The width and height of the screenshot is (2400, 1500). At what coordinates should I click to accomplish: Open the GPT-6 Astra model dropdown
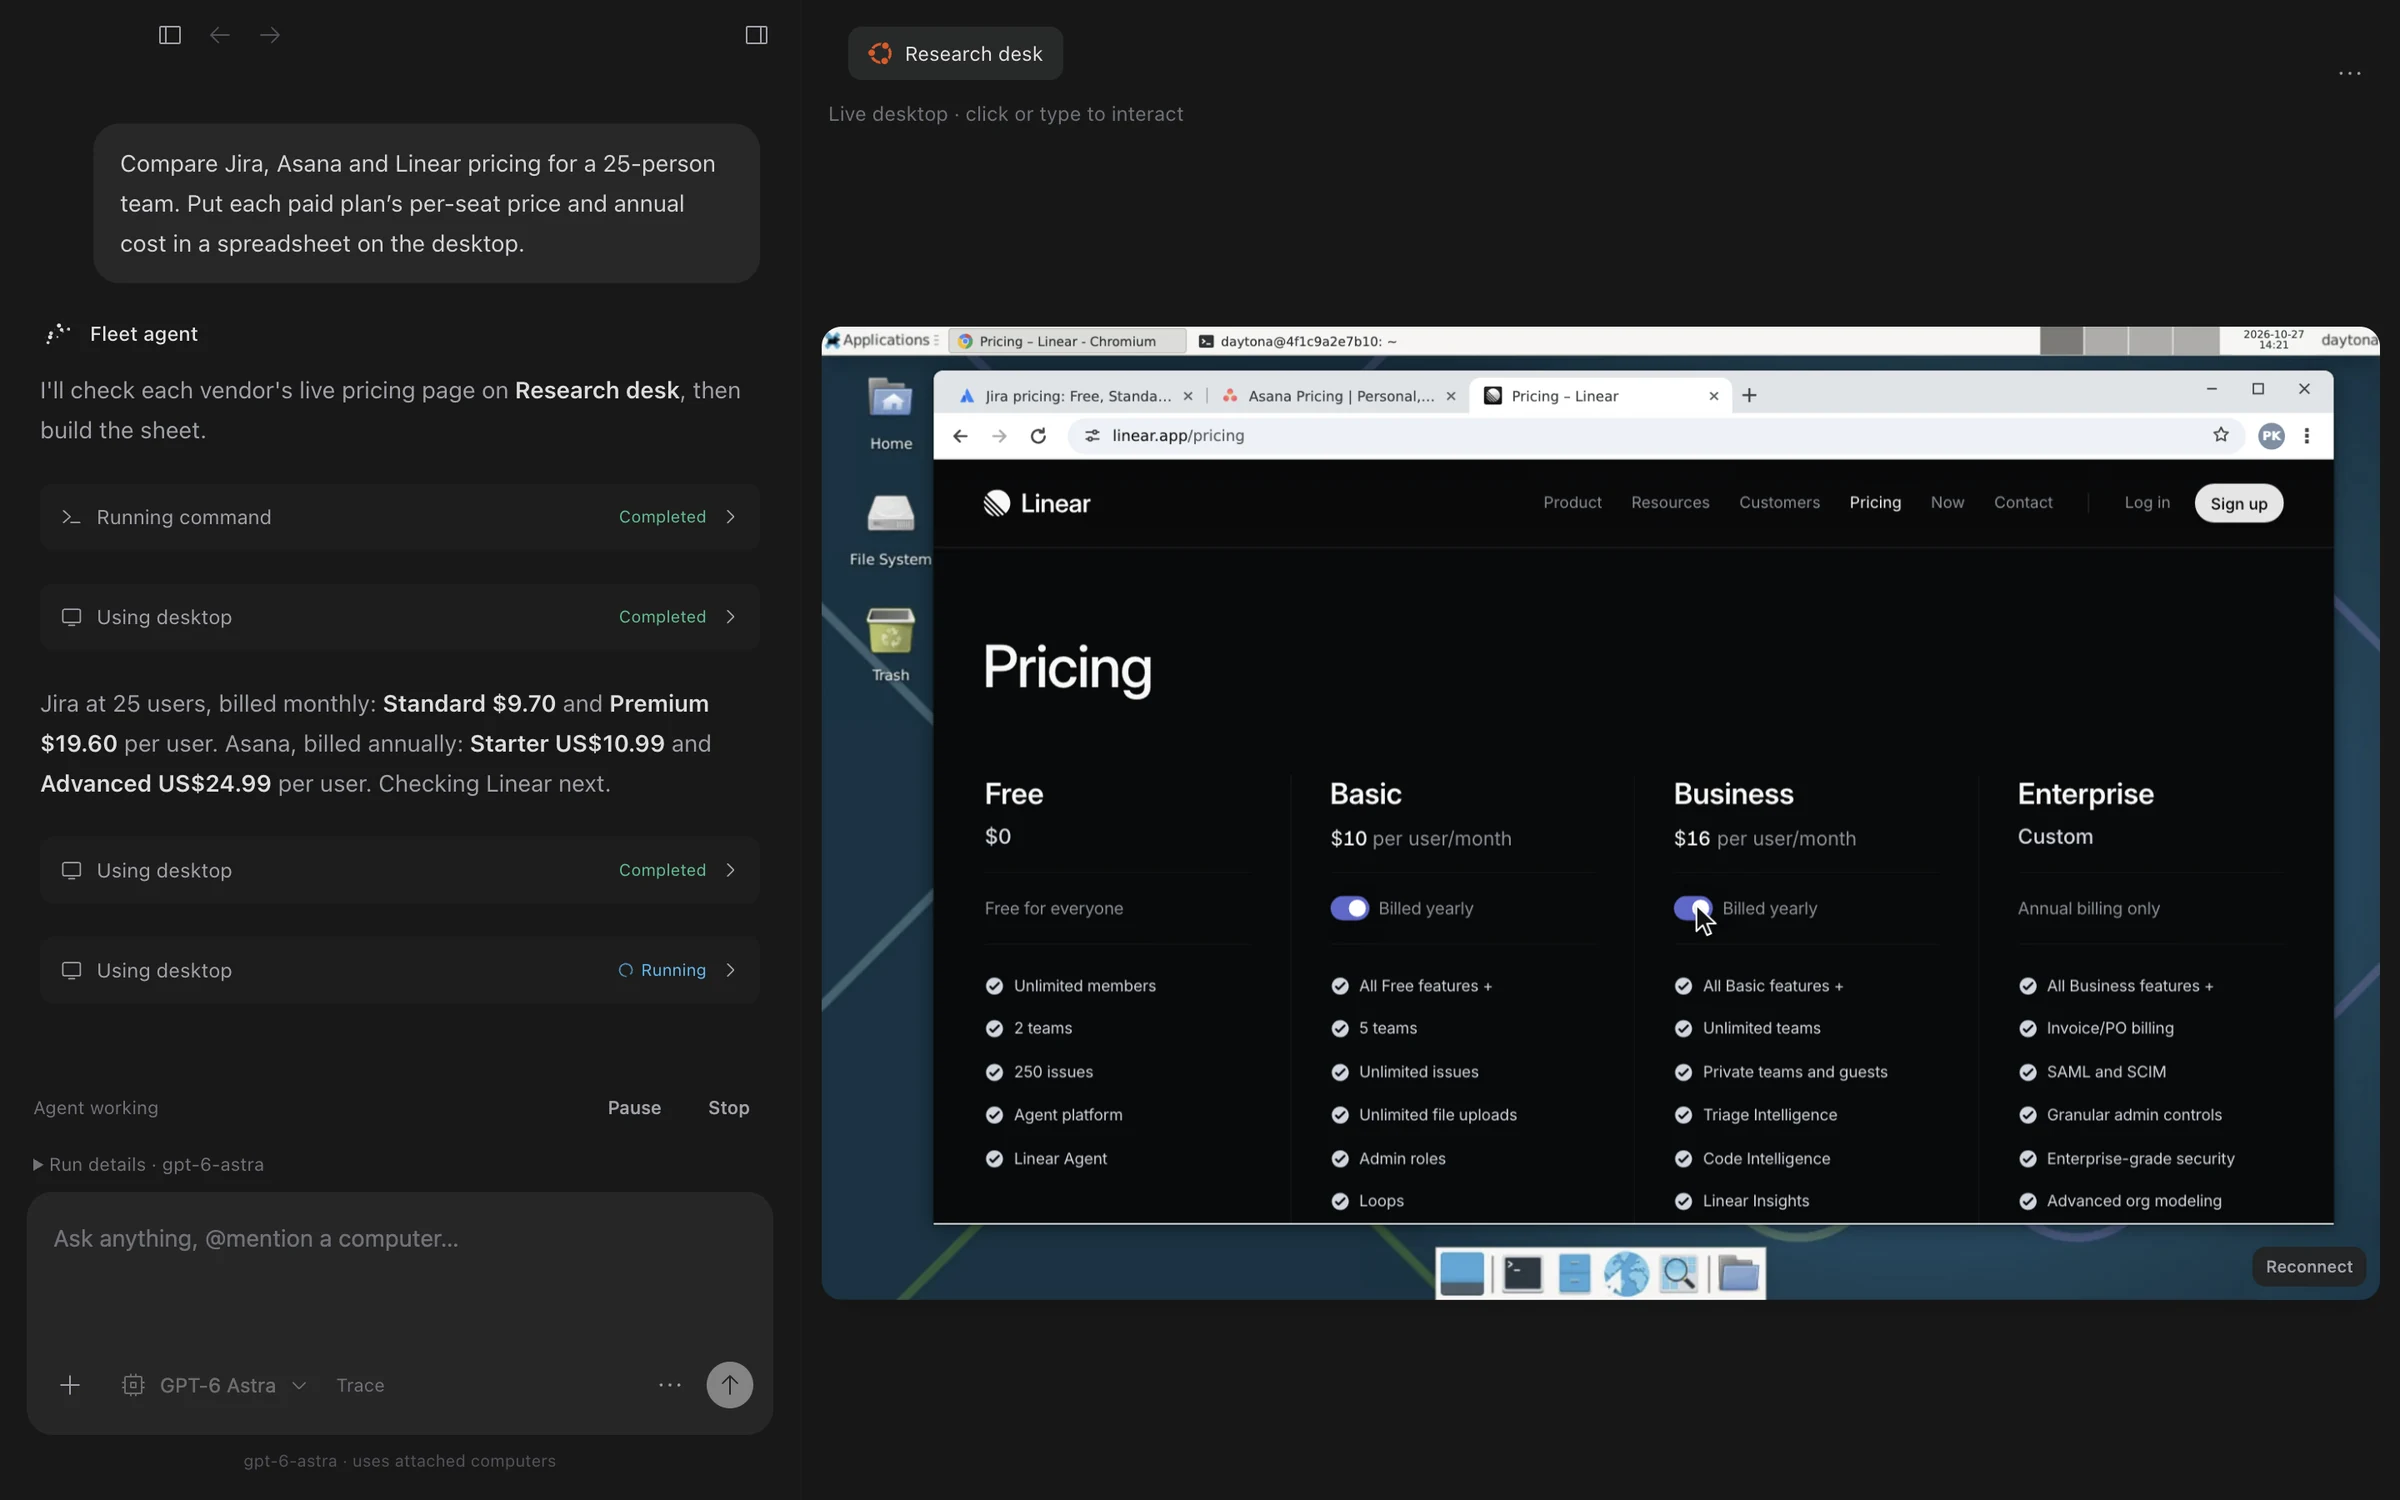(x=216, y=1385)
